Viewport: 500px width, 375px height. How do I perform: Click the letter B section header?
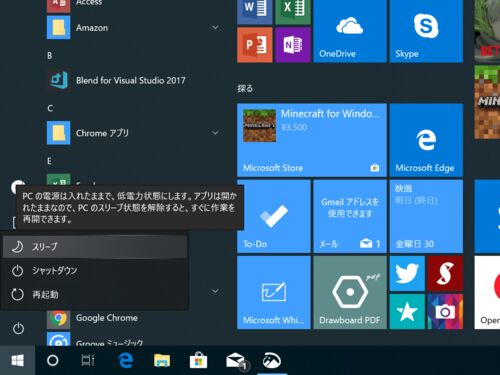click(50, 55)
